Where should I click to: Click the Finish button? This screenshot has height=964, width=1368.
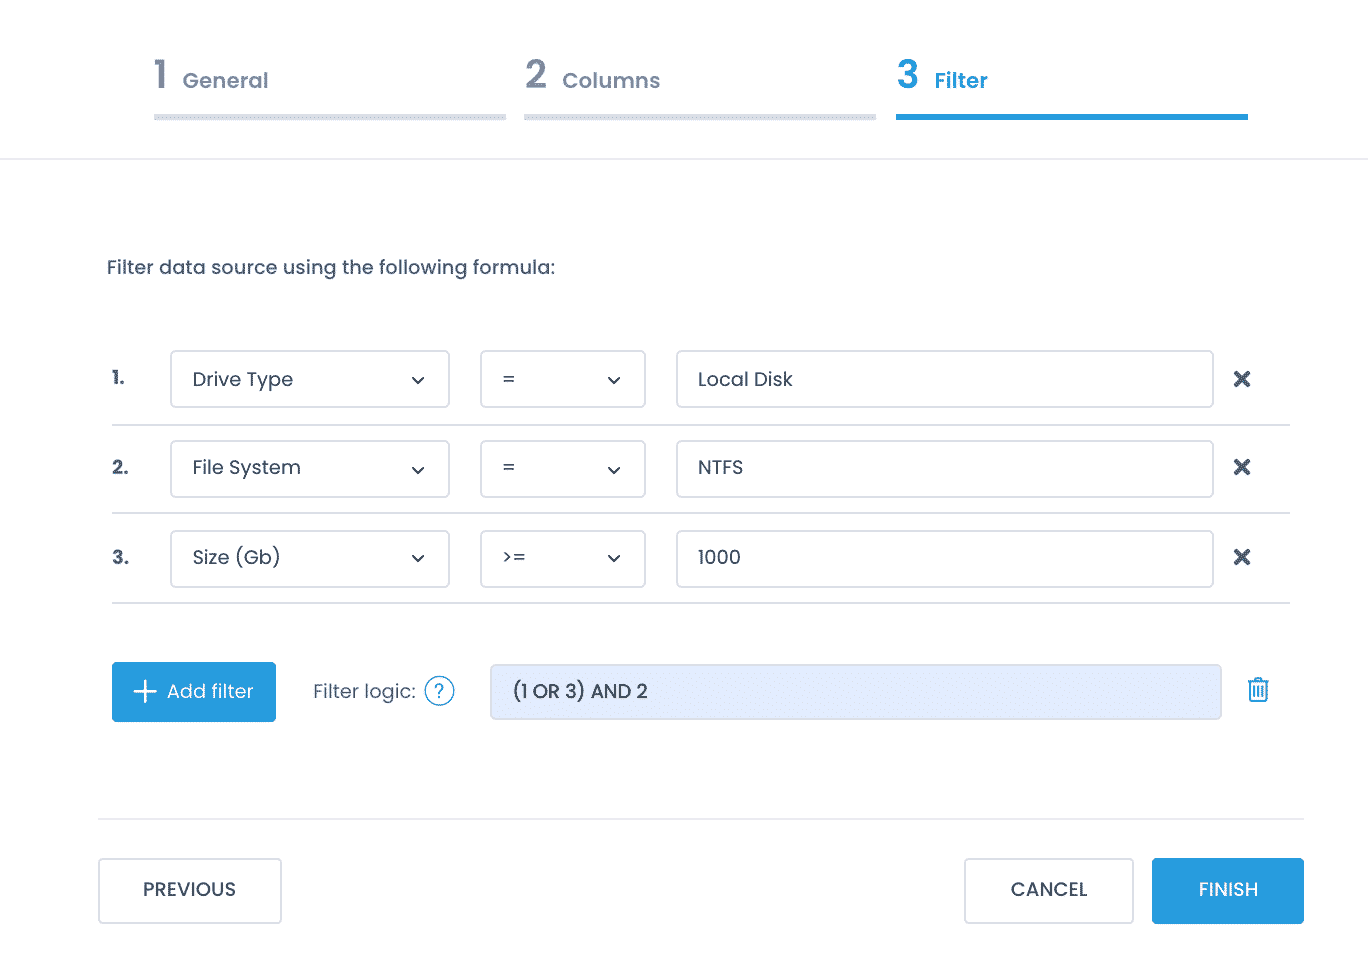click(x=1227, y=890)
